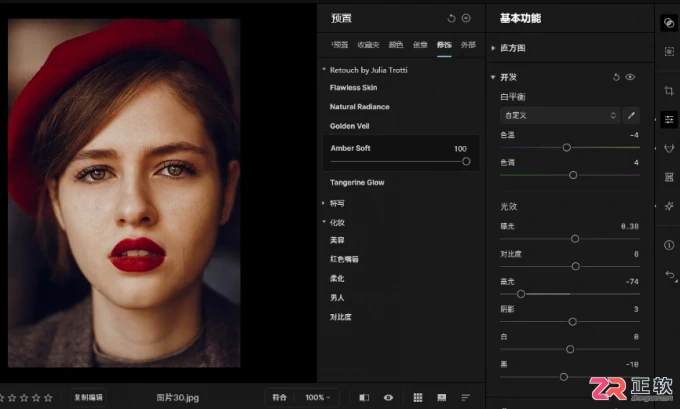
Task: Click the circular options icon in 预置 header
Action: click(466, 18)
